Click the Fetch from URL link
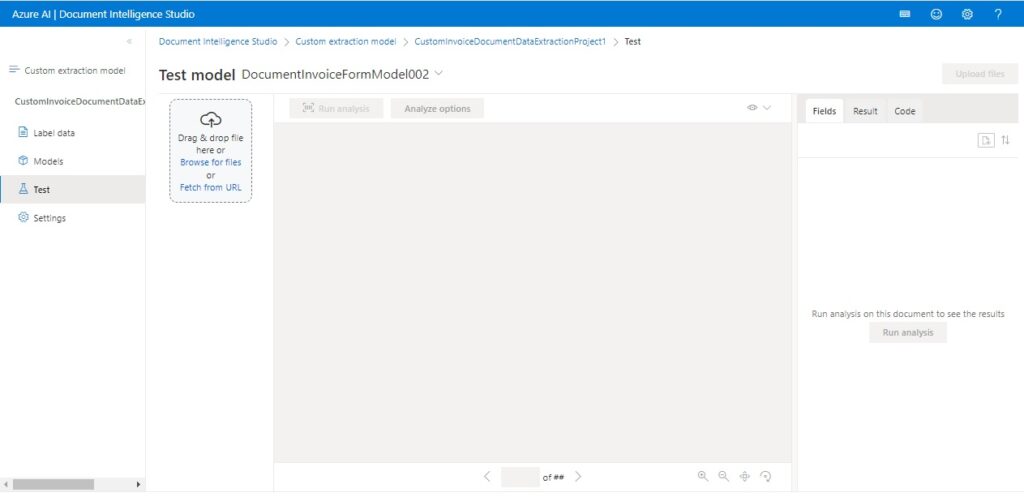The image size is (1024, 497). click(210, 187)
